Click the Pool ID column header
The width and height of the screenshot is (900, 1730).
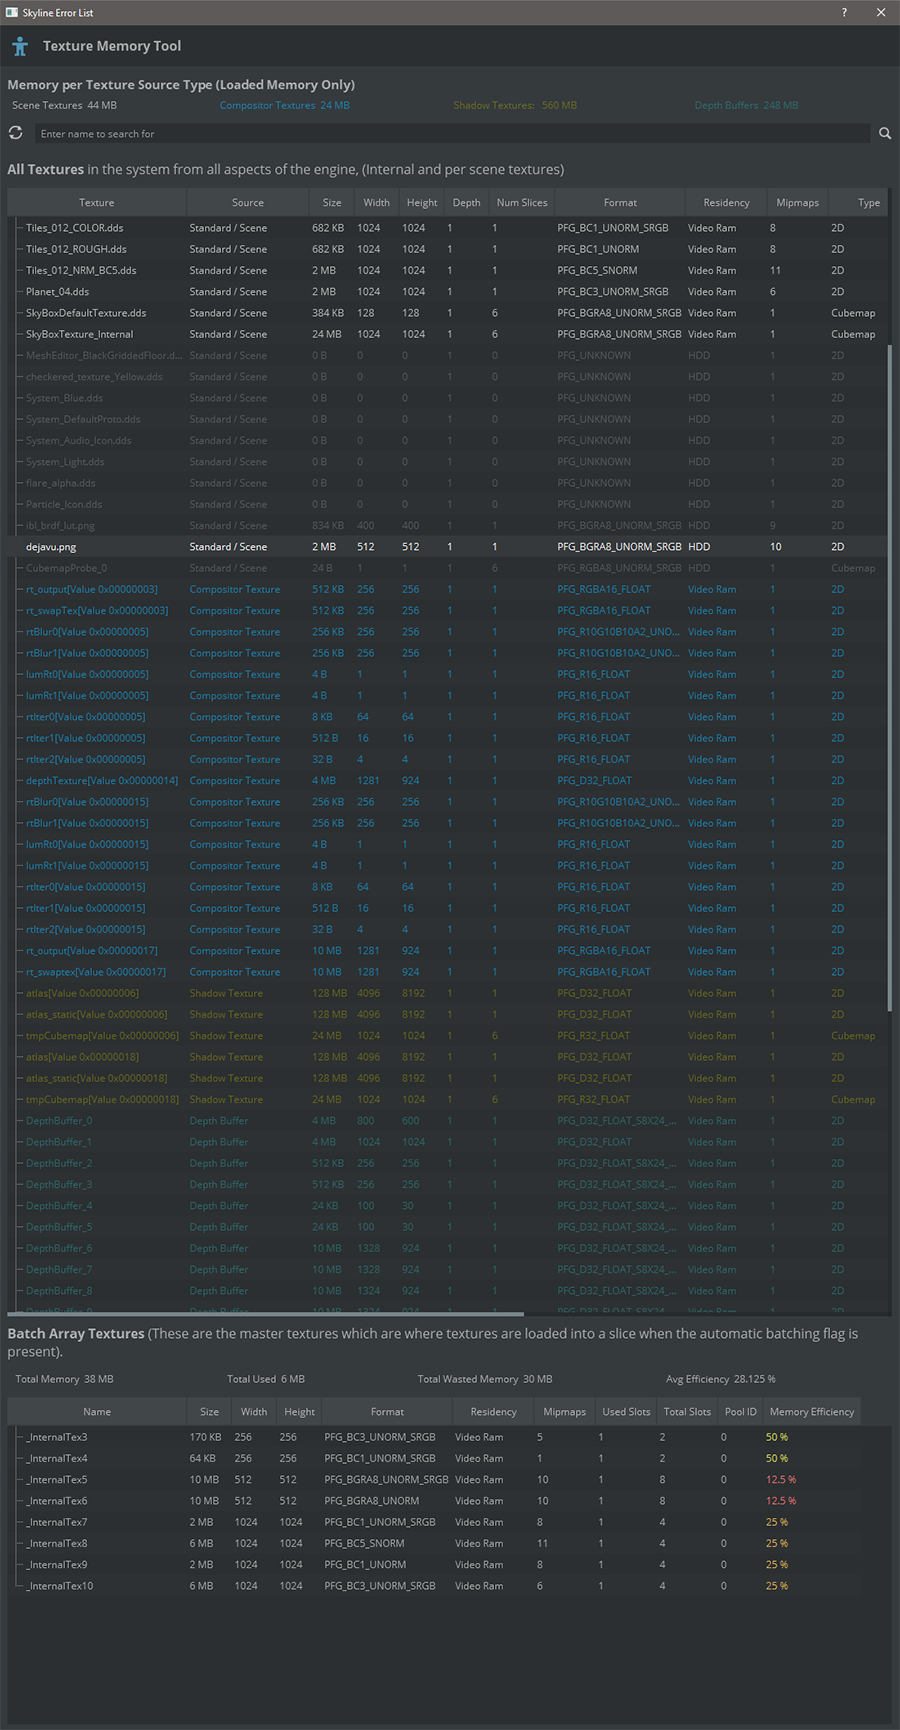click(x=740, y=1412)
